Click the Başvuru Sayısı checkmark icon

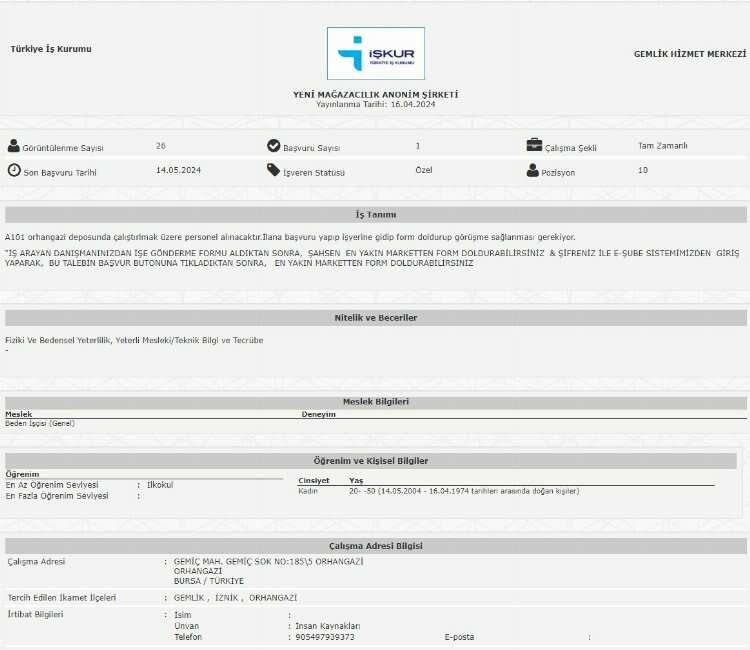(x=273, y=146)
